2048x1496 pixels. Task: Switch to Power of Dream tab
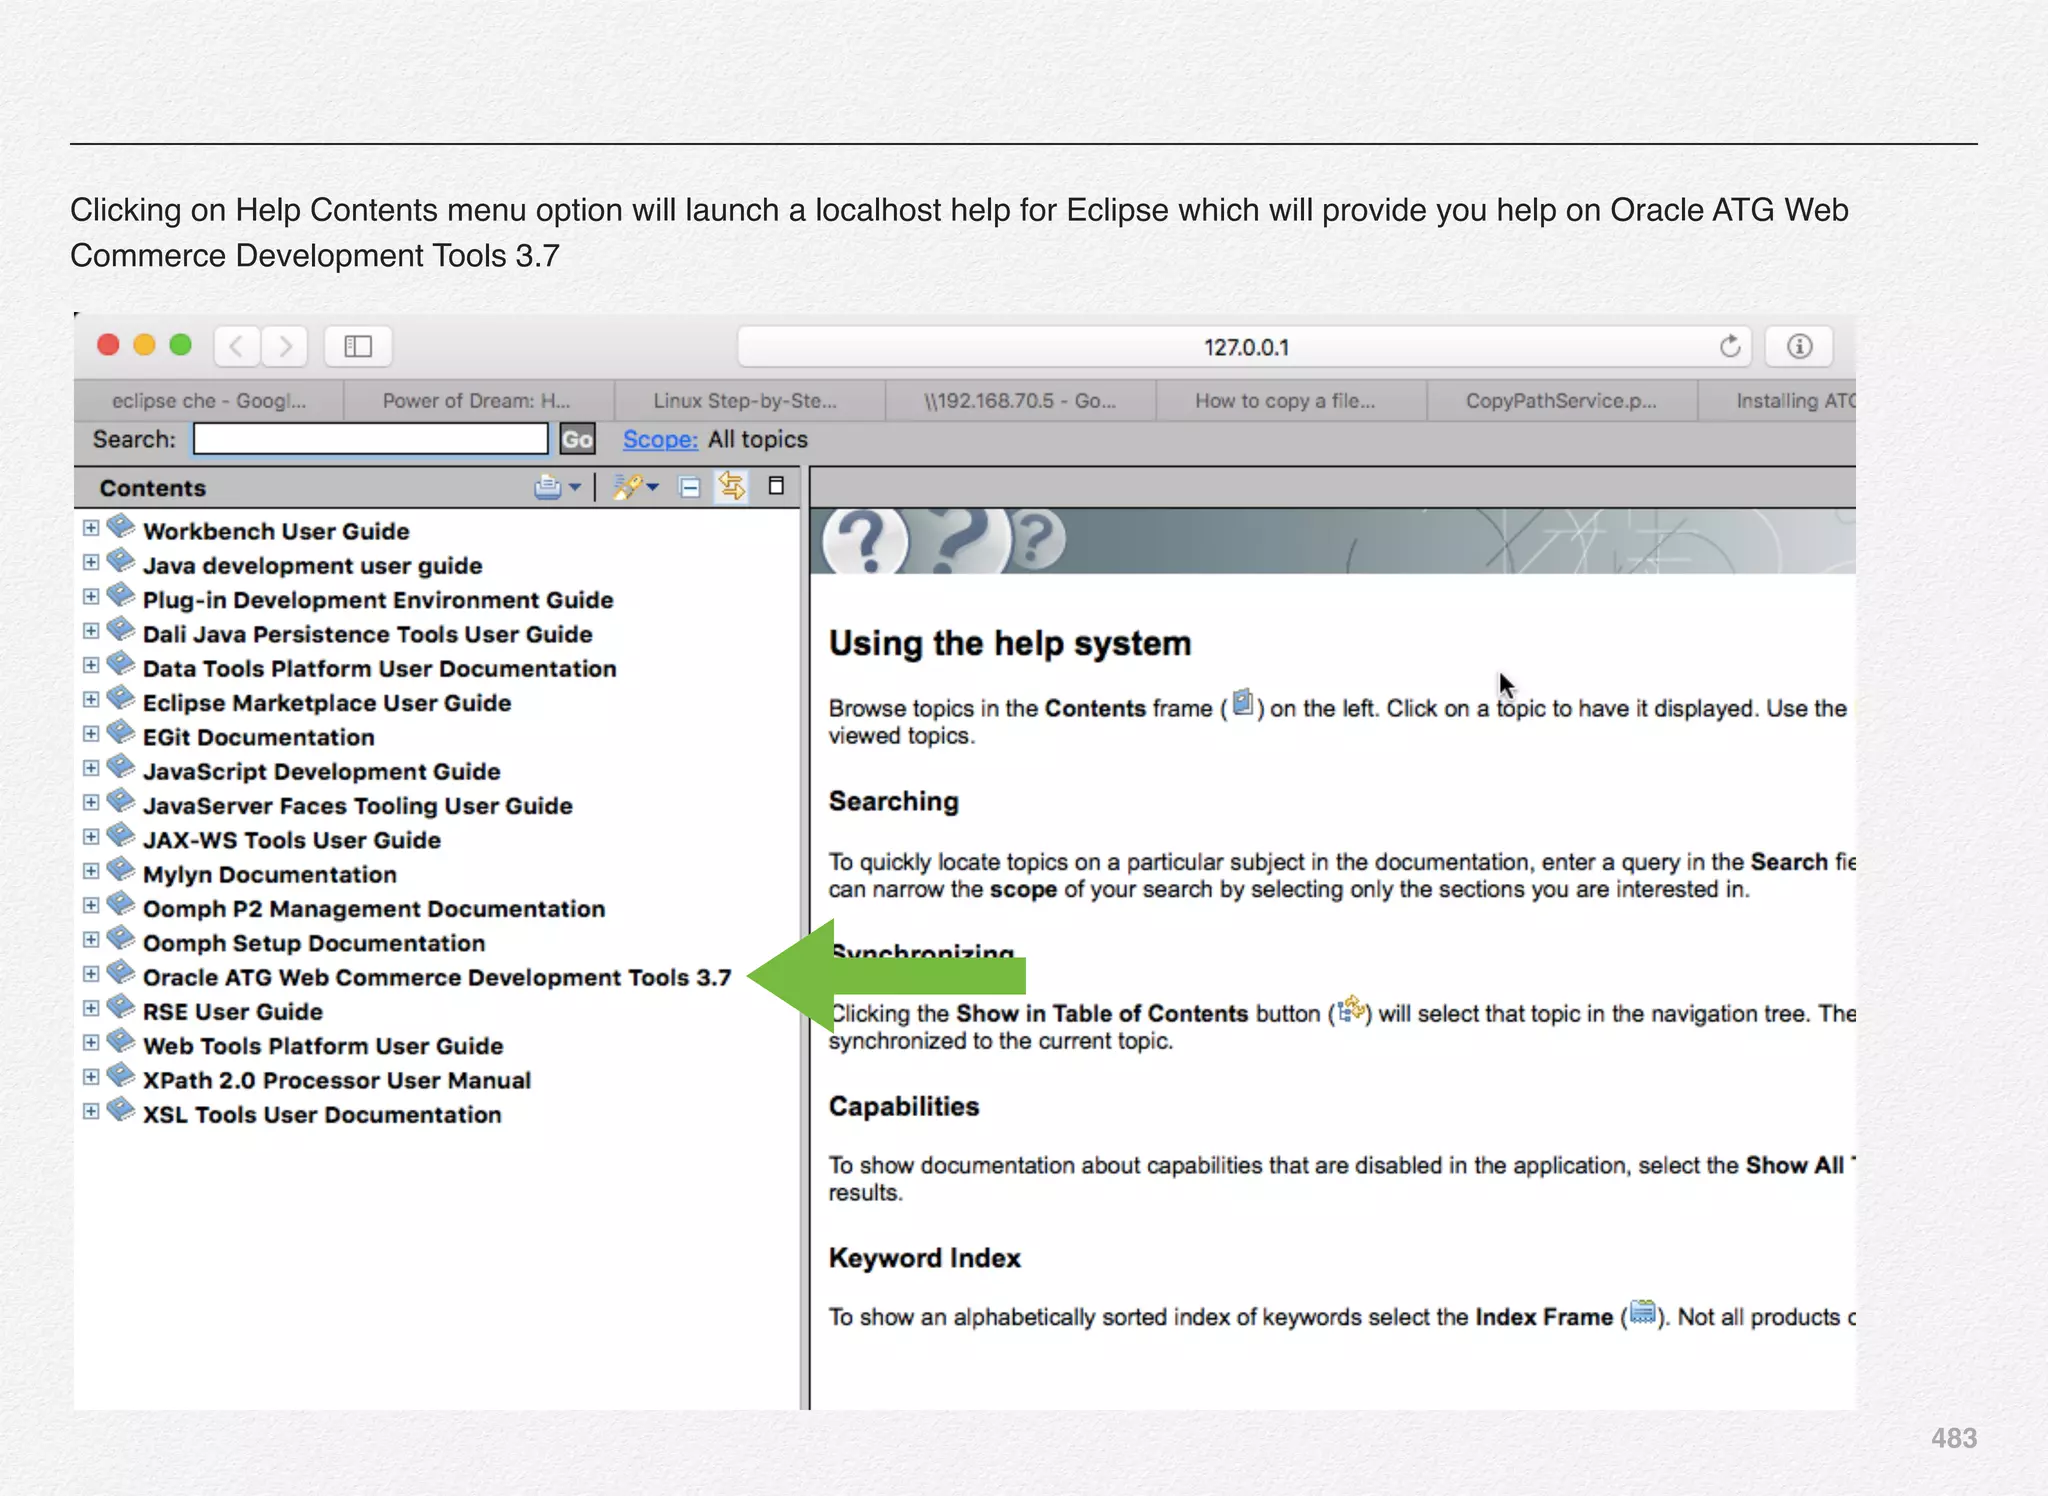477,400
